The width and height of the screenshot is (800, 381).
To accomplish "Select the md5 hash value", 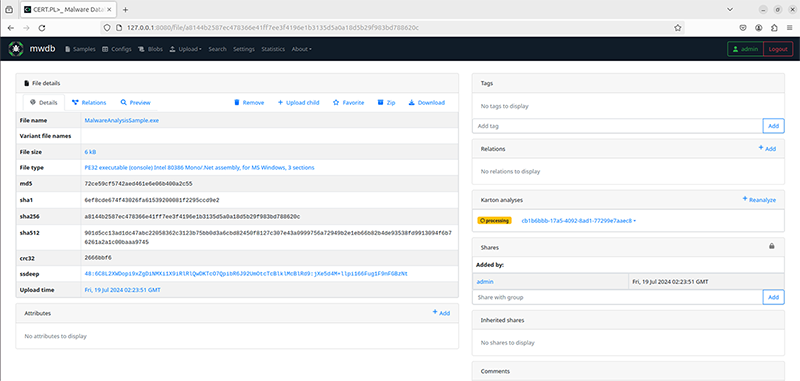I will 138,184.
